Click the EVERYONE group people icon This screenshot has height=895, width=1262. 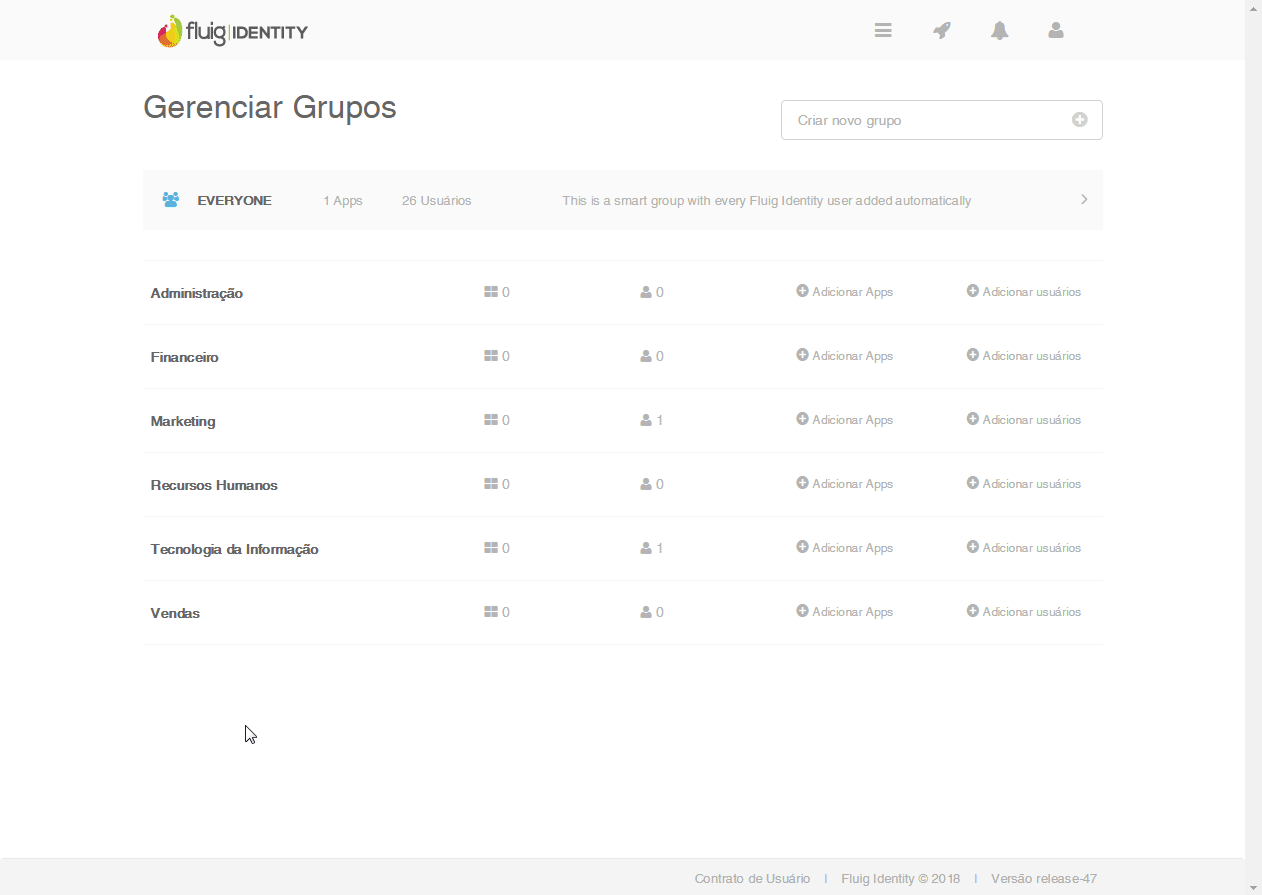click(171, 200)
